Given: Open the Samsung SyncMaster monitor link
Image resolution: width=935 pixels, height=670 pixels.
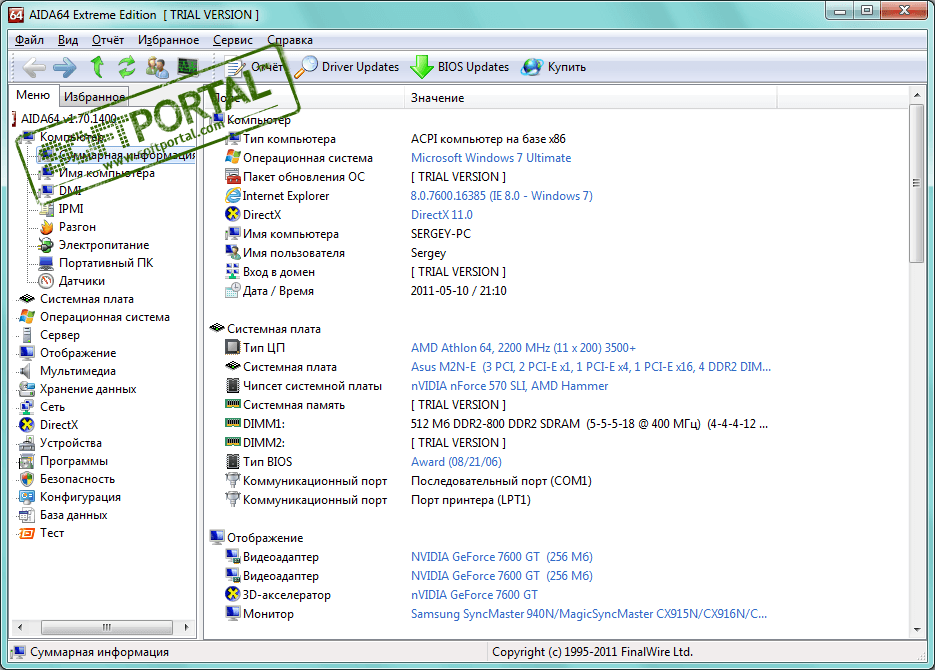Looking at the screenshot, I should [589, 613].
